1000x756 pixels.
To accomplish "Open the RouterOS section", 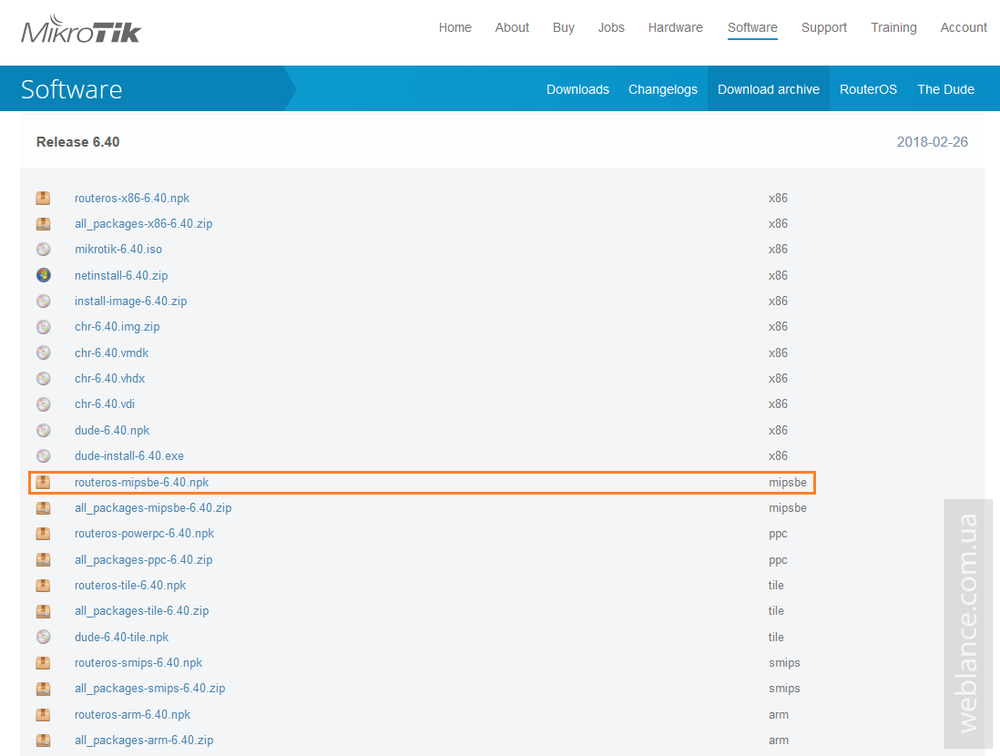I will click(868, 89).
